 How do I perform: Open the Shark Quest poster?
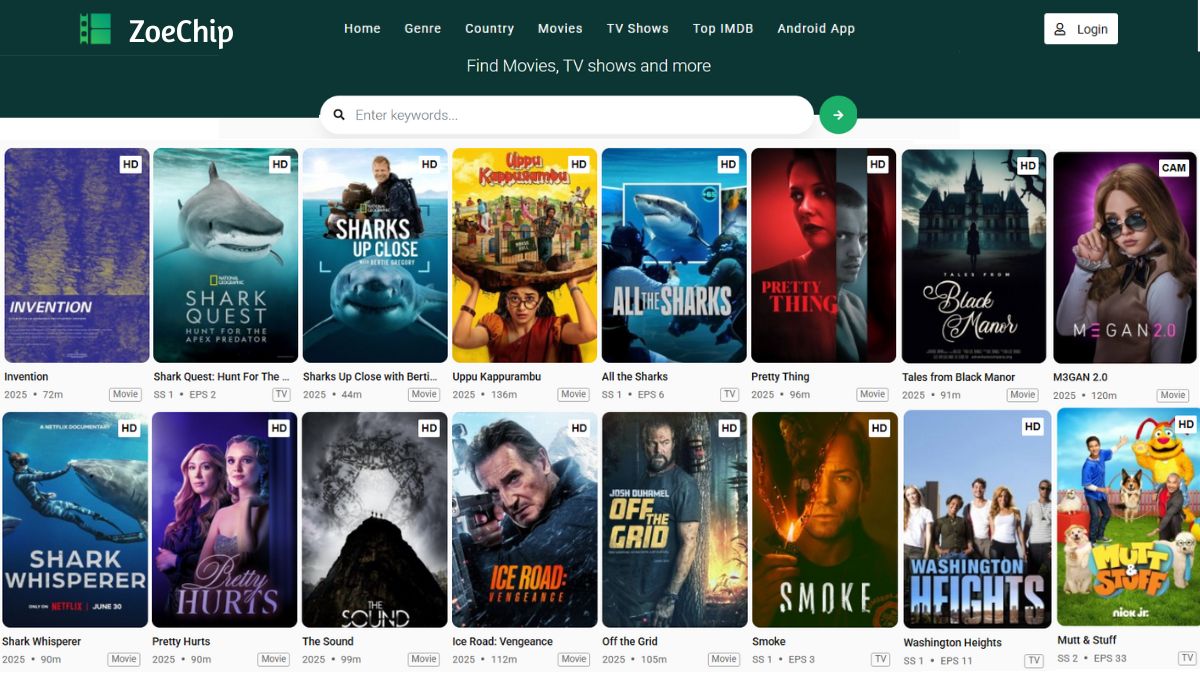[x=225, y=255]
